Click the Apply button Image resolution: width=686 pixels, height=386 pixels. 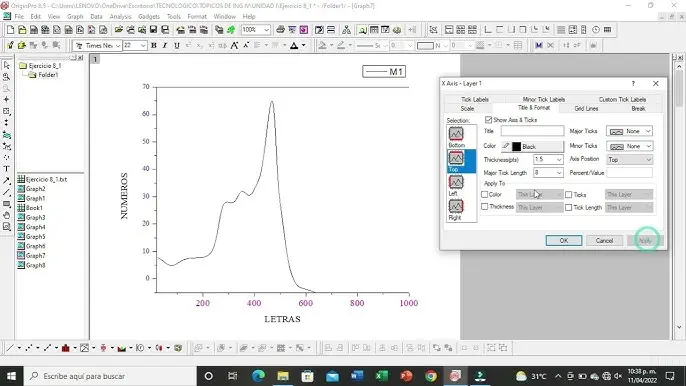click(x=645, y=241)
